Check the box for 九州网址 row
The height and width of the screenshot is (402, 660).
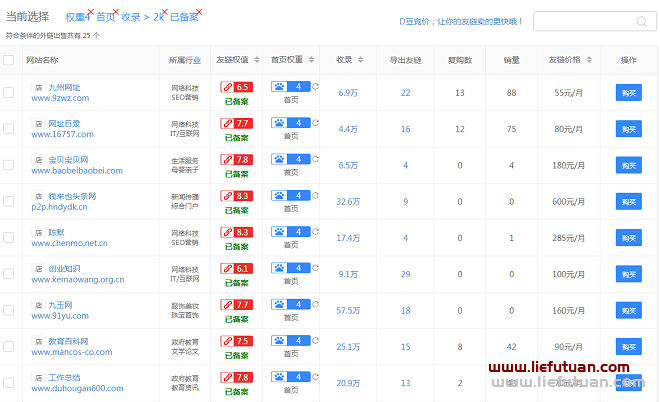click(x=8, y=92)
